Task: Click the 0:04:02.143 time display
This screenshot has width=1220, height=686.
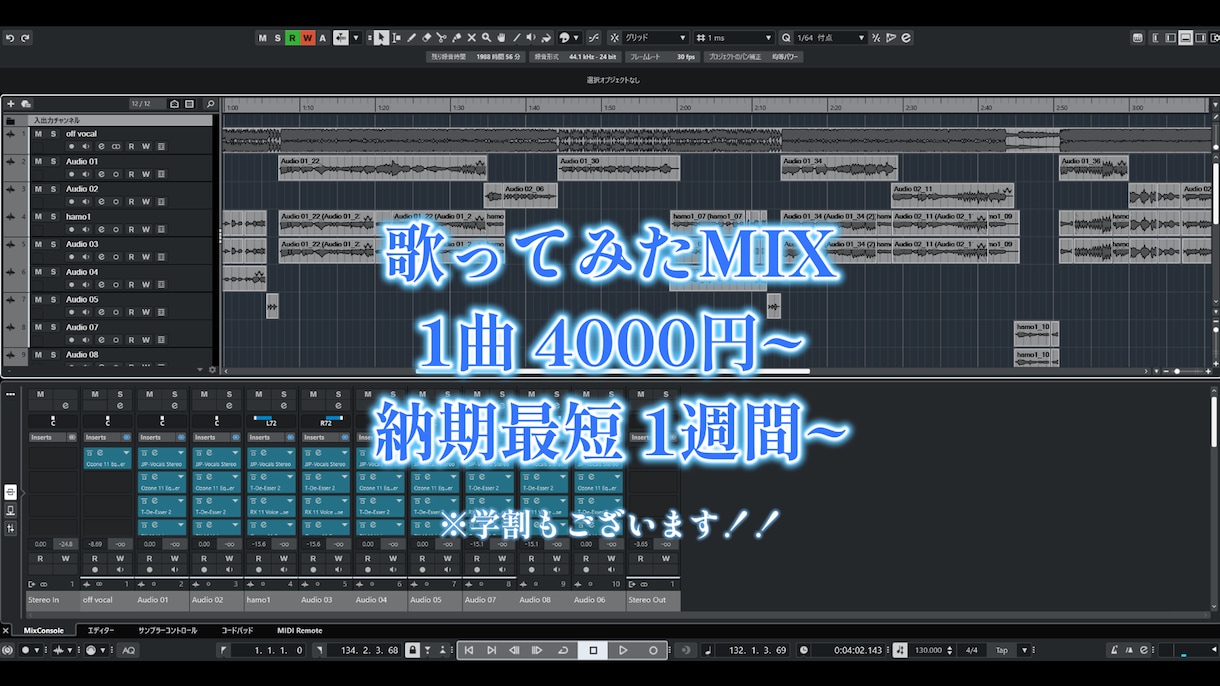Action: click(x=859, y=651)
